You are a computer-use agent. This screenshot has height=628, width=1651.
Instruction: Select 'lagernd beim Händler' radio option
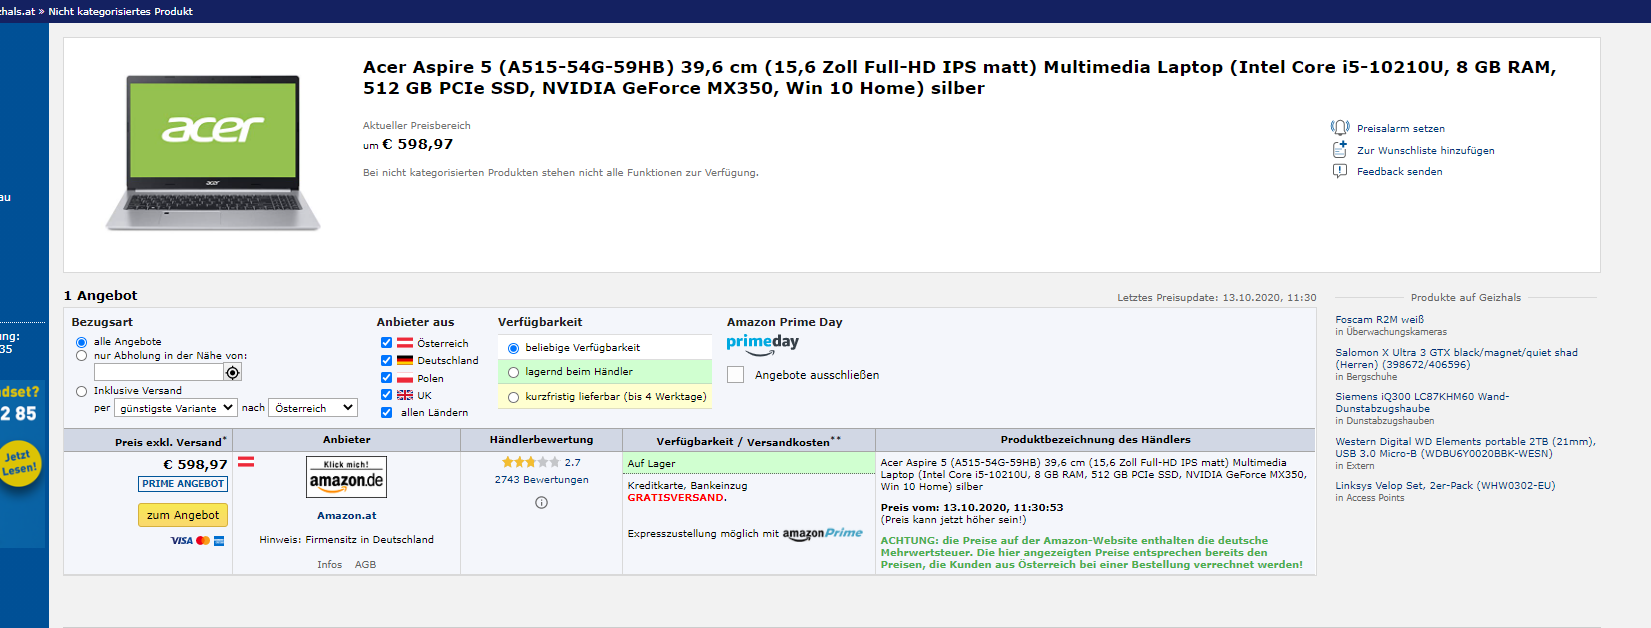(514, 372)
